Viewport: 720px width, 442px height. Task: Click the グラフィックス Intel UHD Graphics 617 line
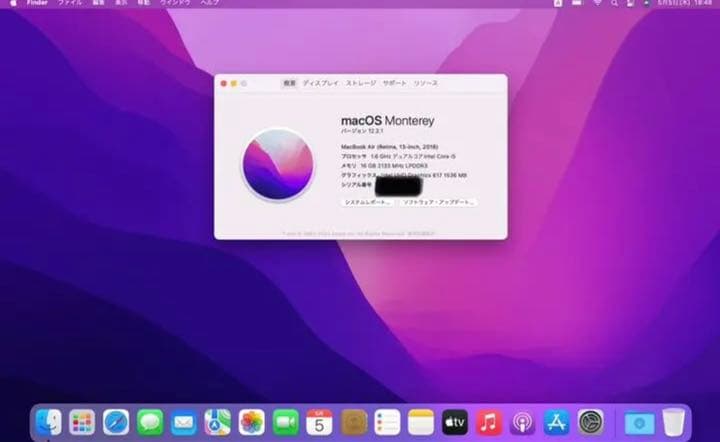pyautogui.click(x=404, y=175)
